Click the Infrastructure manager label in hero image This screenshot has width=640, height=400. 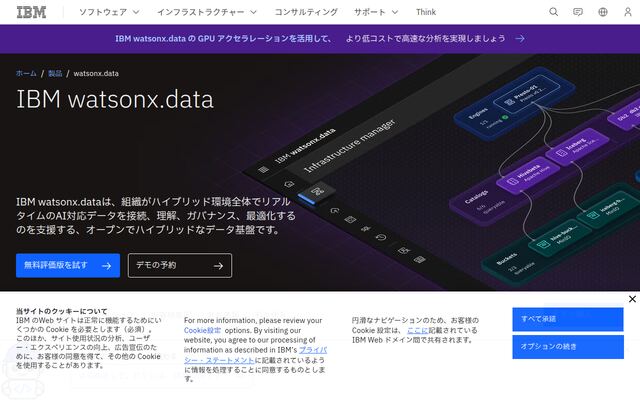click(350, 145)
